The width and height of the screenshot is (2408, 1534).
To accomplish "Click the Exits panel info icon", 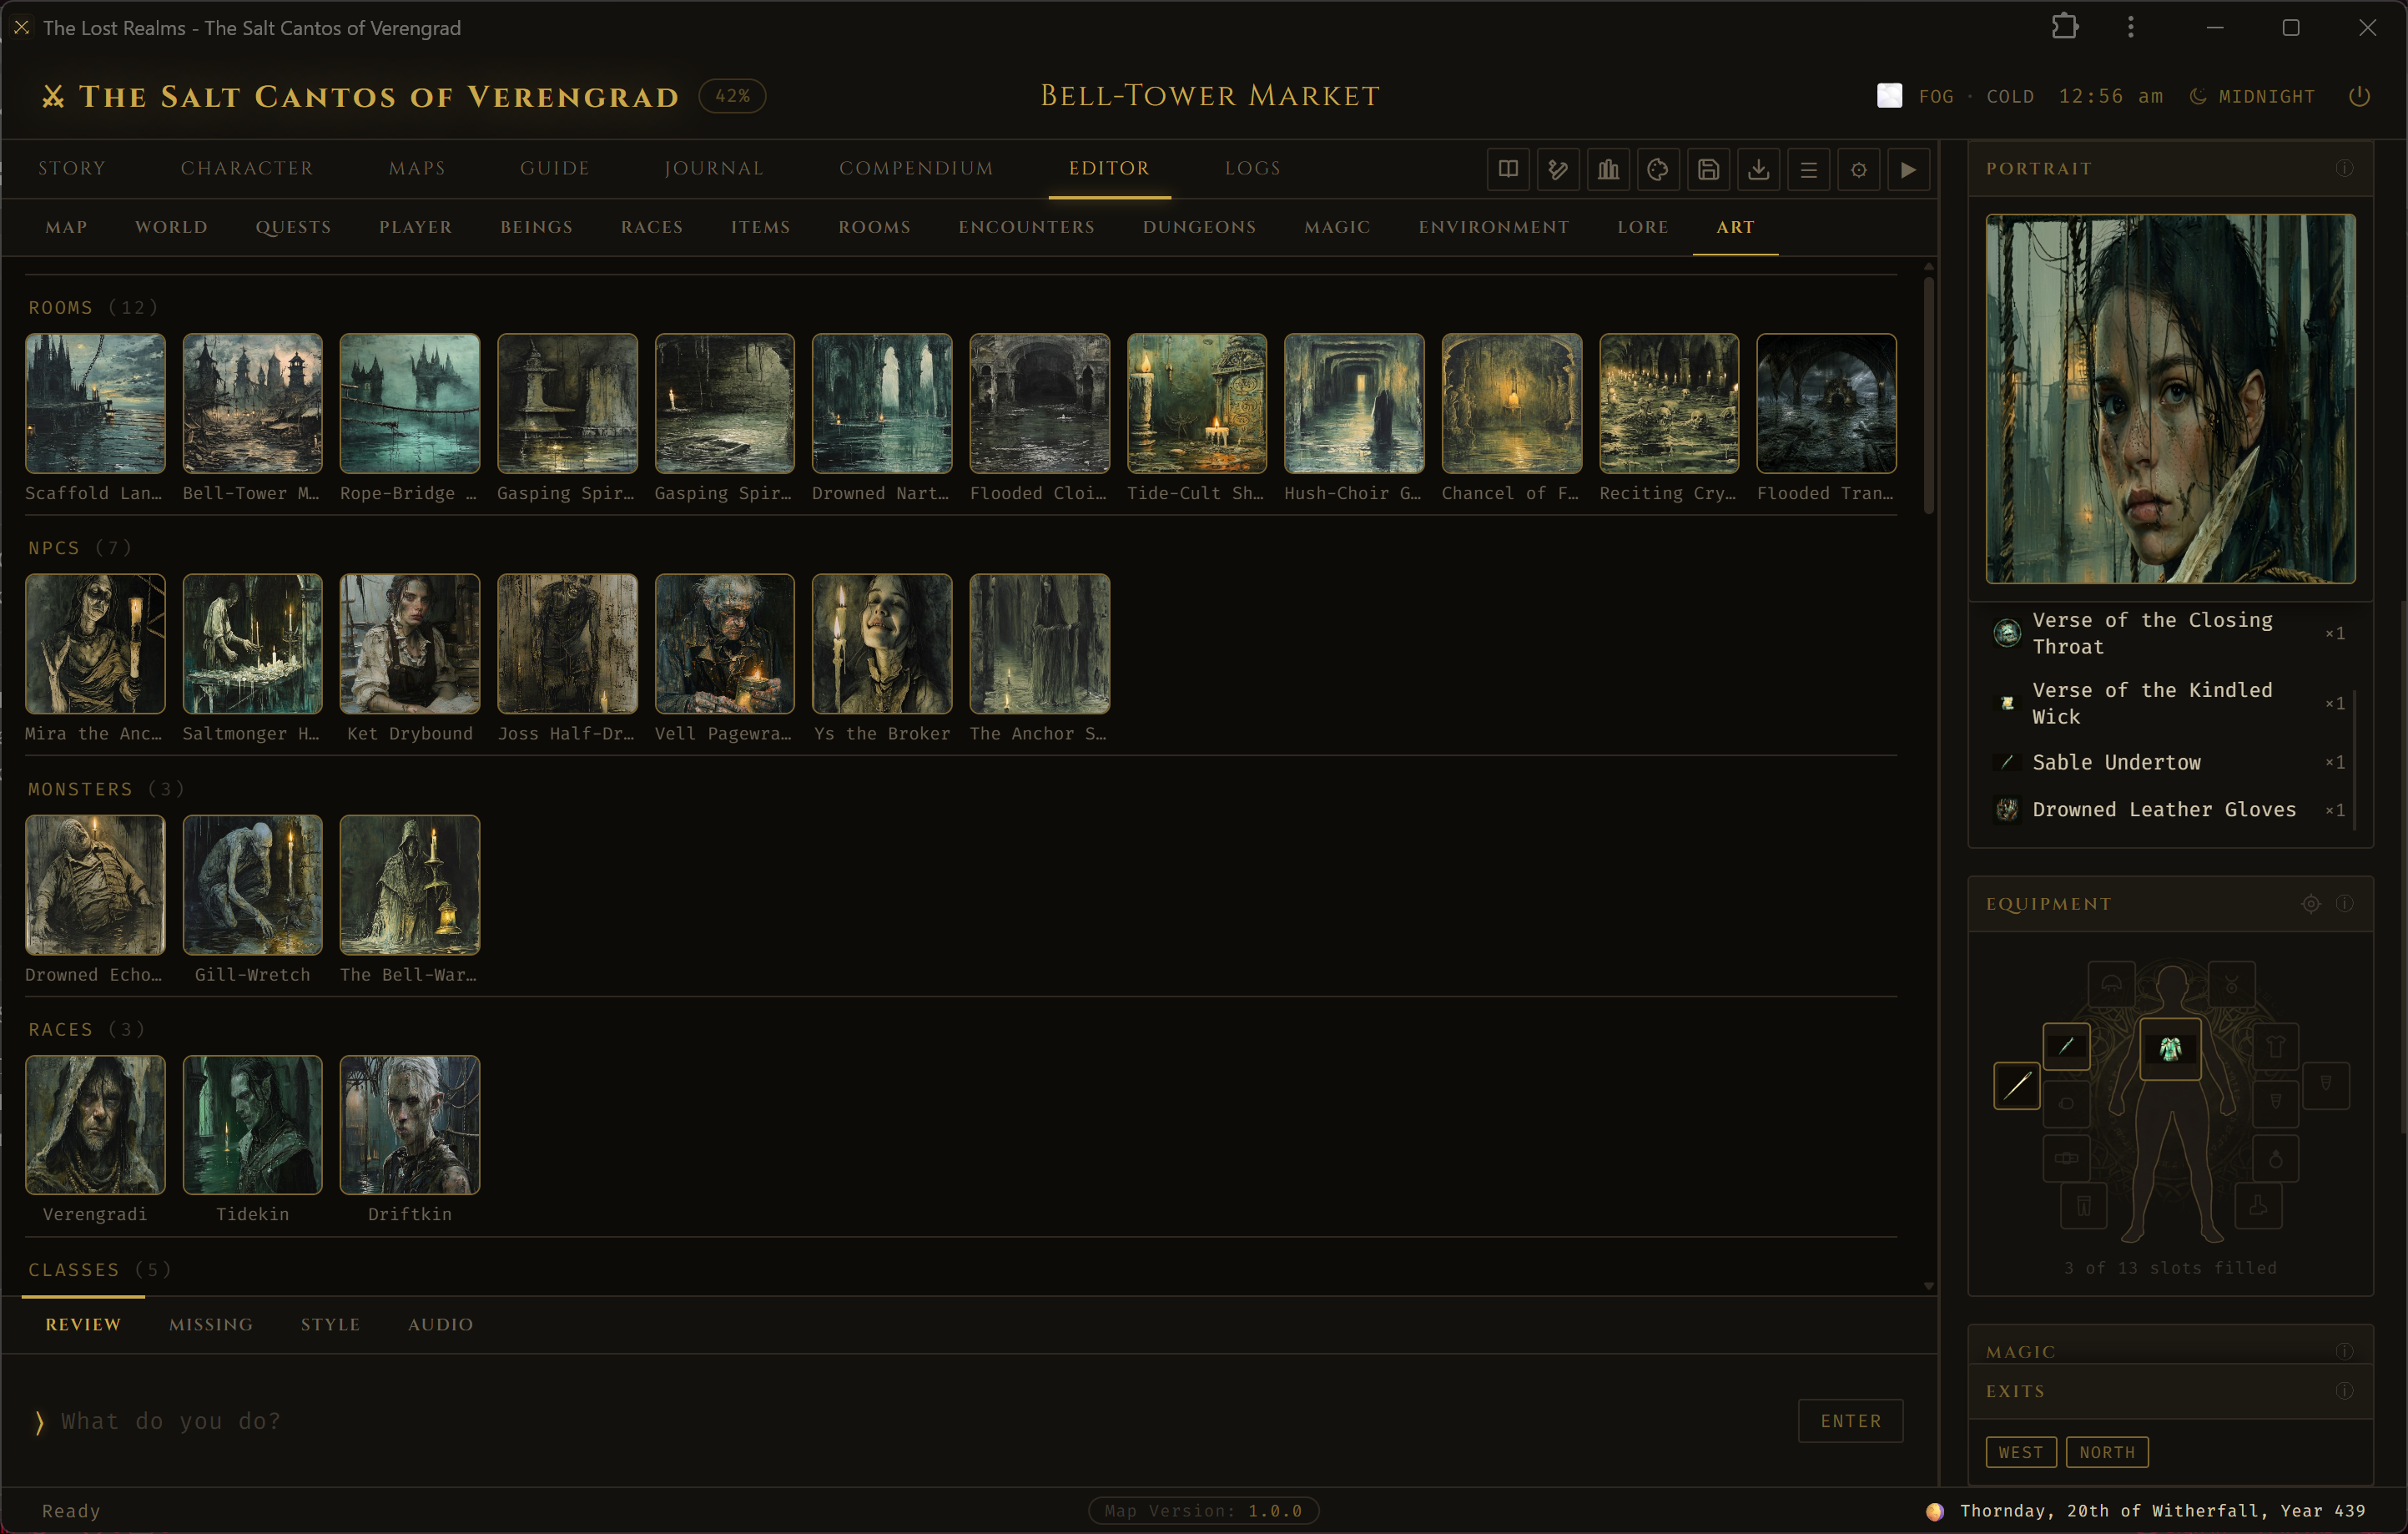I will 2344,1391.
